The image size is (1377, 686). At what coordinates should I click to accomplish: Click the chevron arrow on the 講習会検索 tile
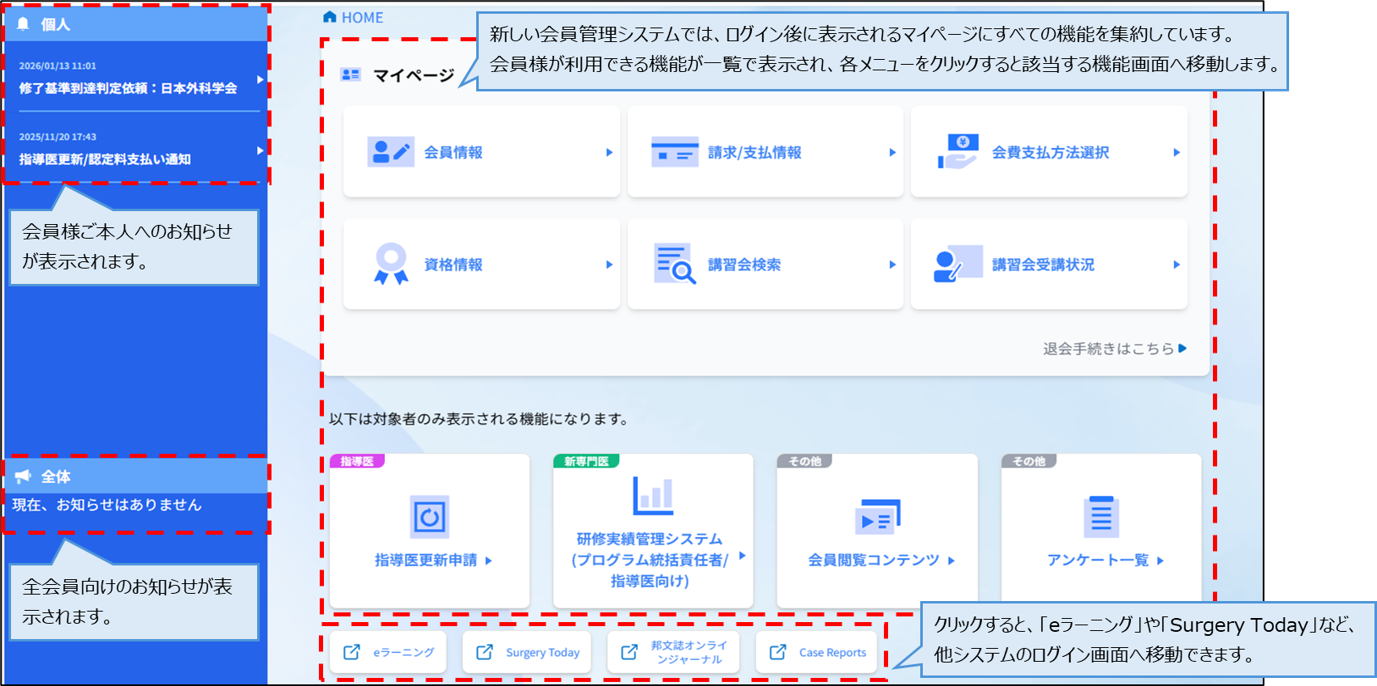(893, 264)
